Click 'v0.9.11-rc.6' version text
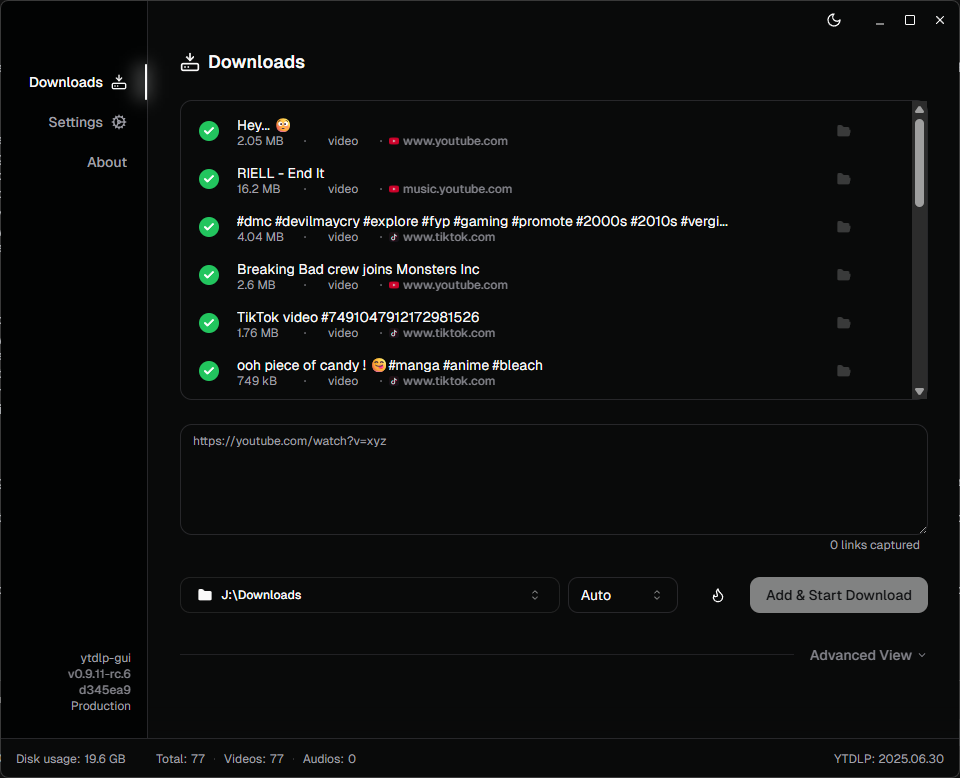 click(99, 674)
